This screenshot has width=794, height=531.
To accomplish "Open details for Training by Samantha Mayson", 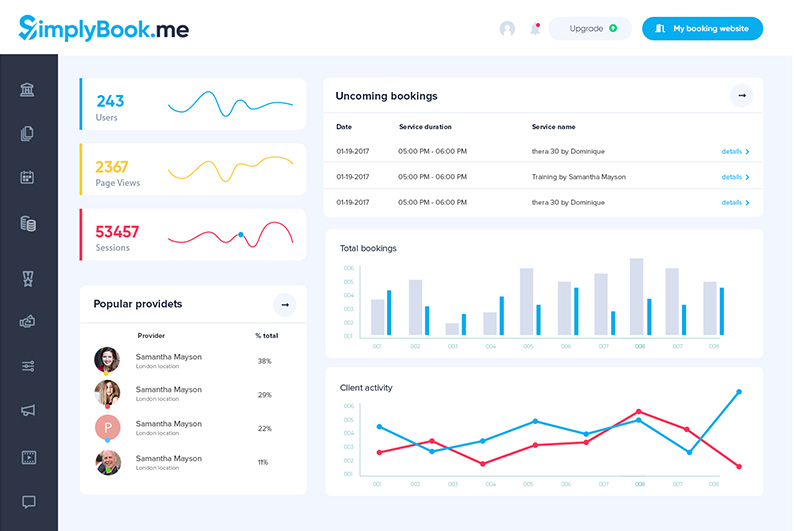I will tap(735, 177).
